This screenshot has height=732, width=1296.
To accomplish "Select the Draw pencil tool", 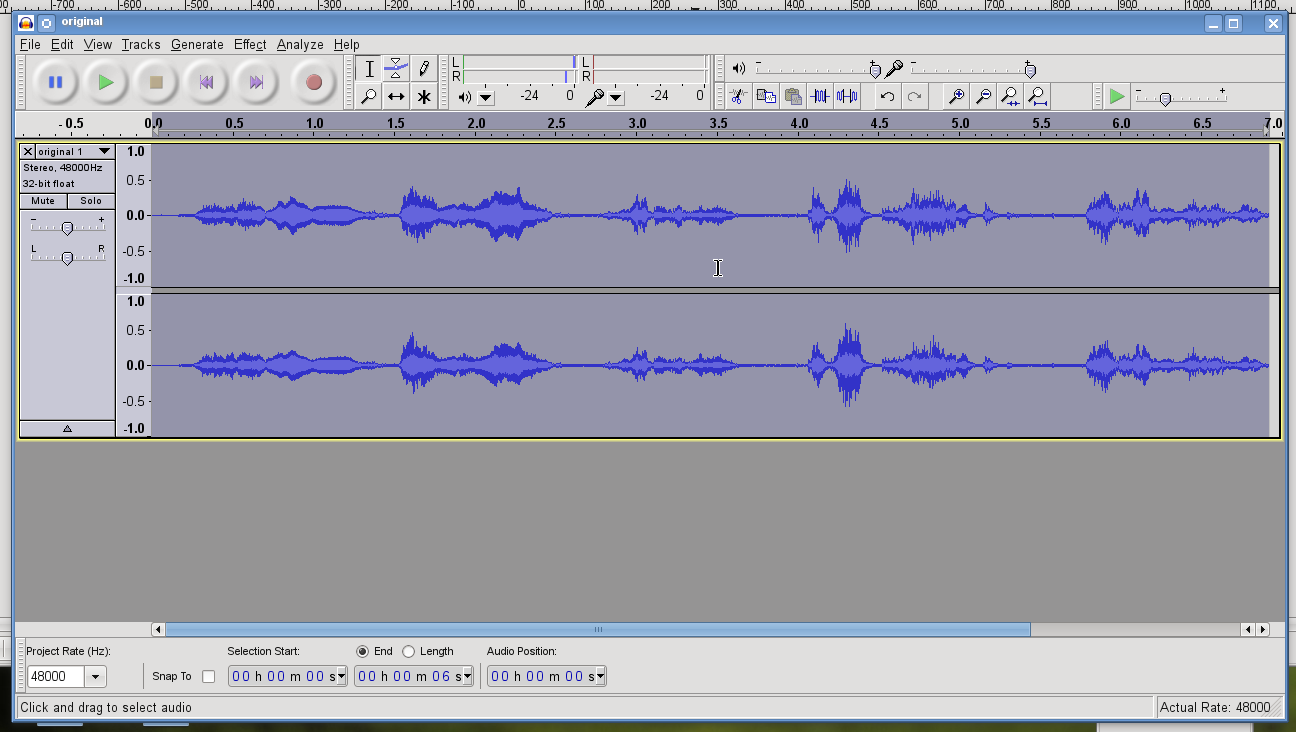I will [x=424, y=69].
